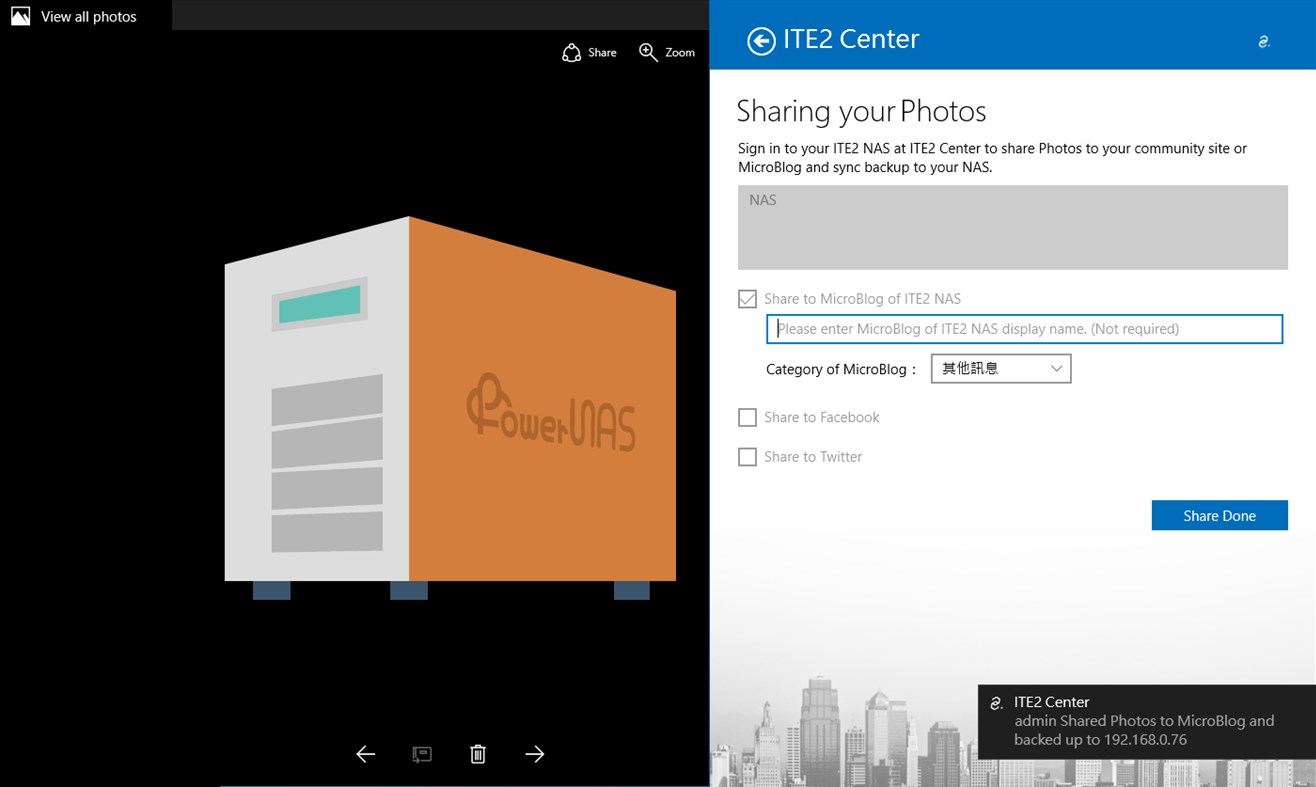This screenshot has height=787, width=1316.
Task: Select the View all photos menu item
Action: point(89,15)
